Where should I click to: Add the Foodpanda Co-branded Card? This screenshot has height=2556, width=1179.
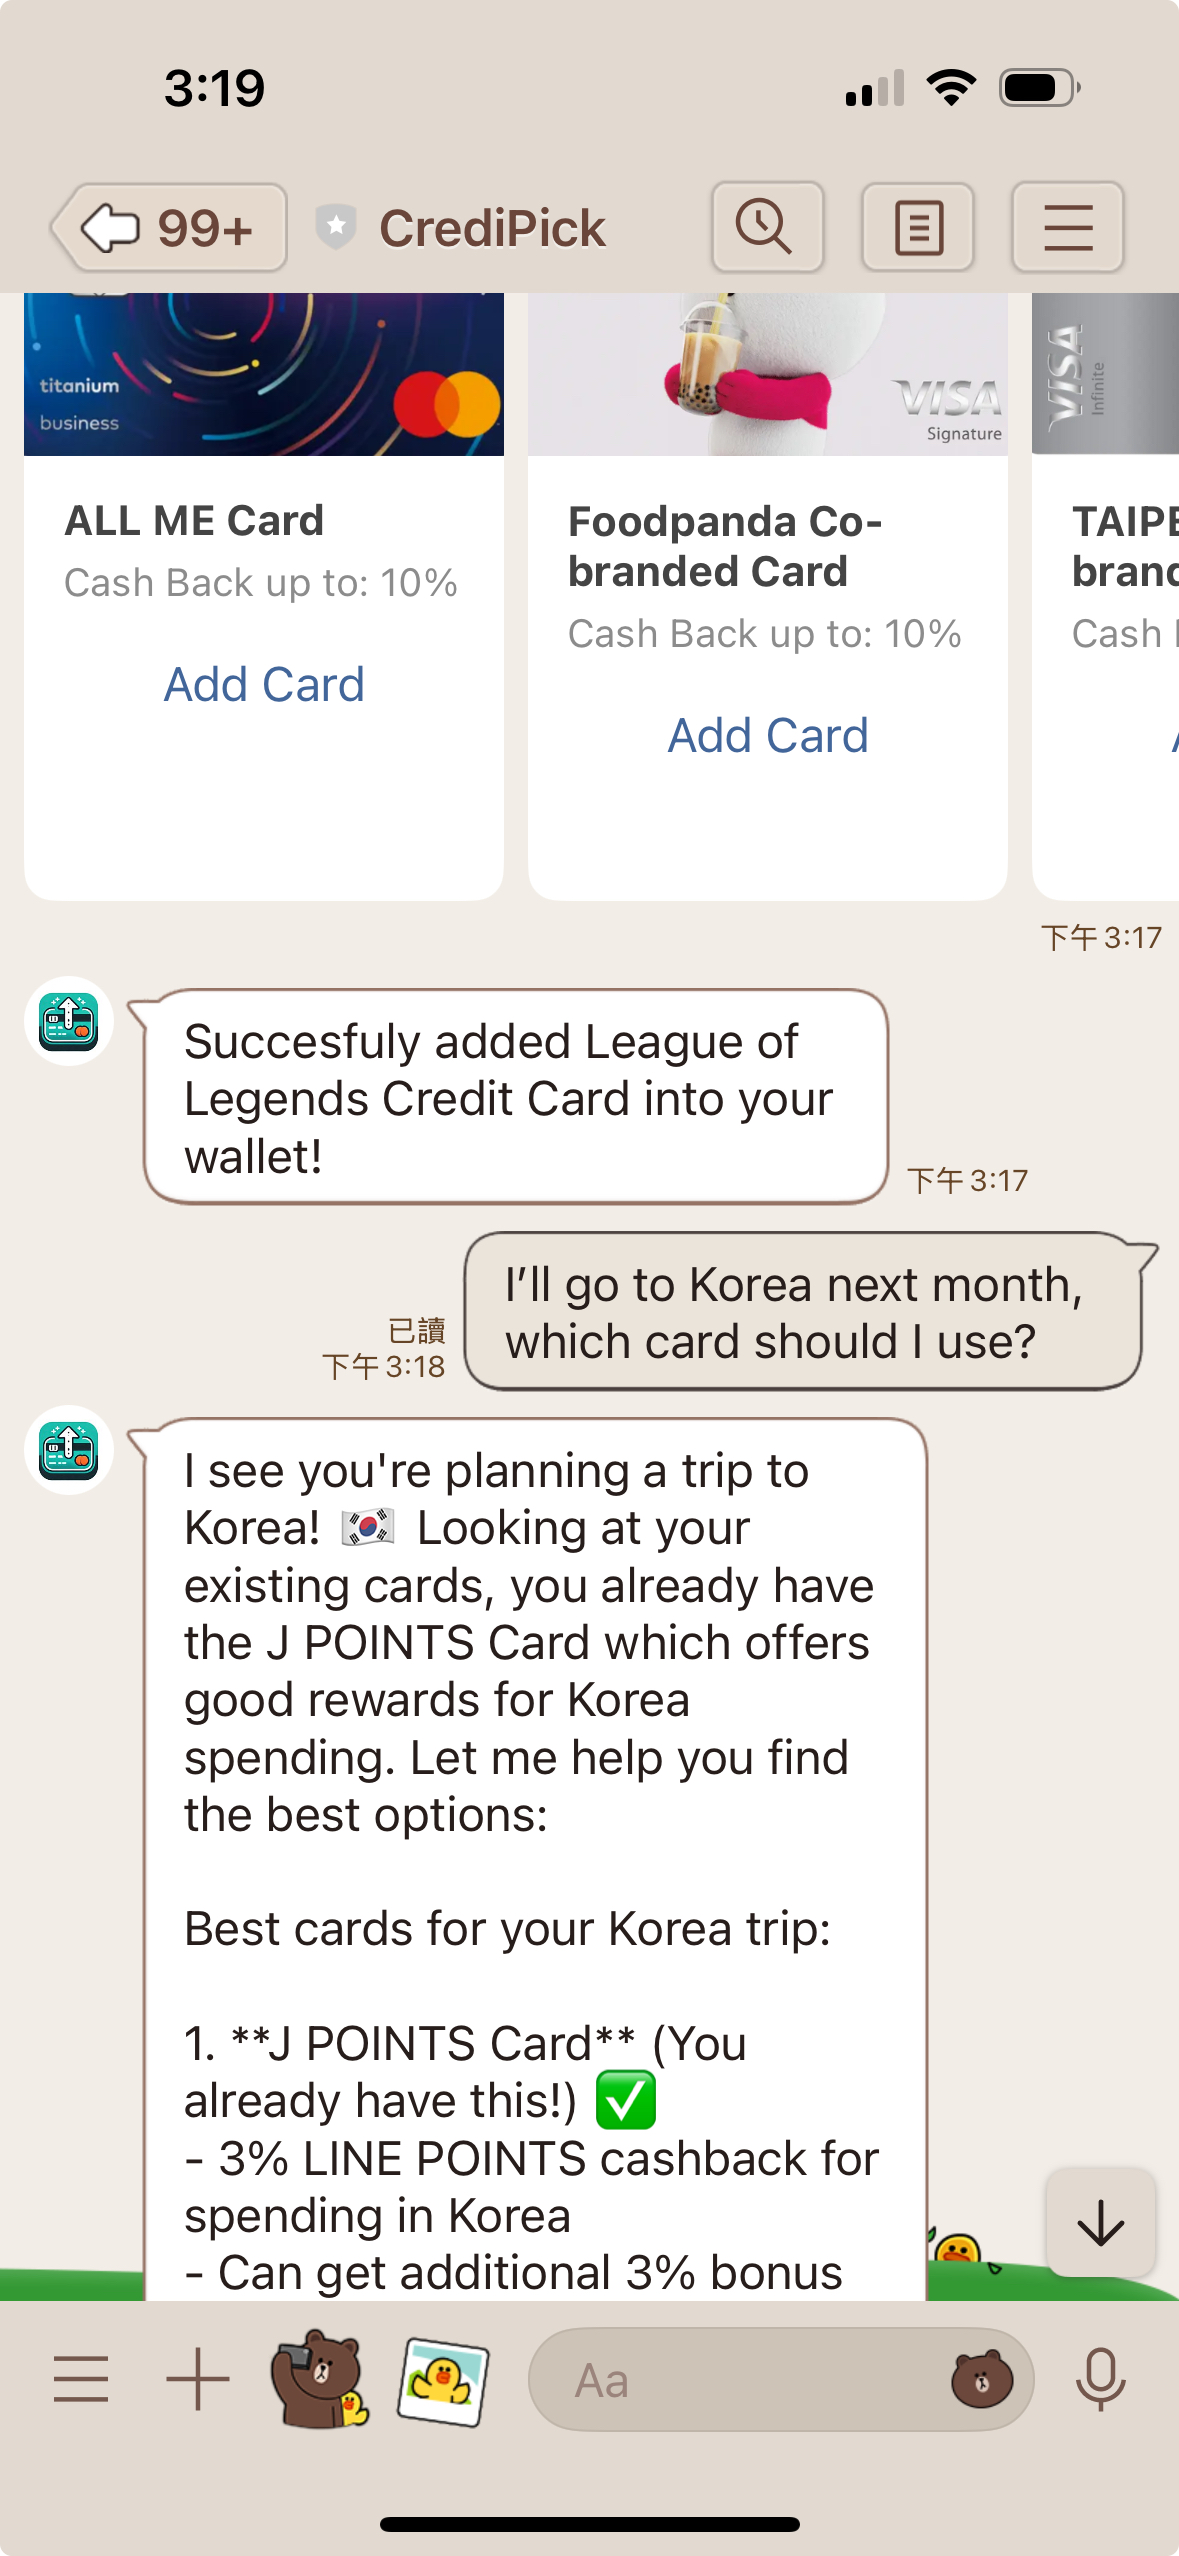coord(767,736)
